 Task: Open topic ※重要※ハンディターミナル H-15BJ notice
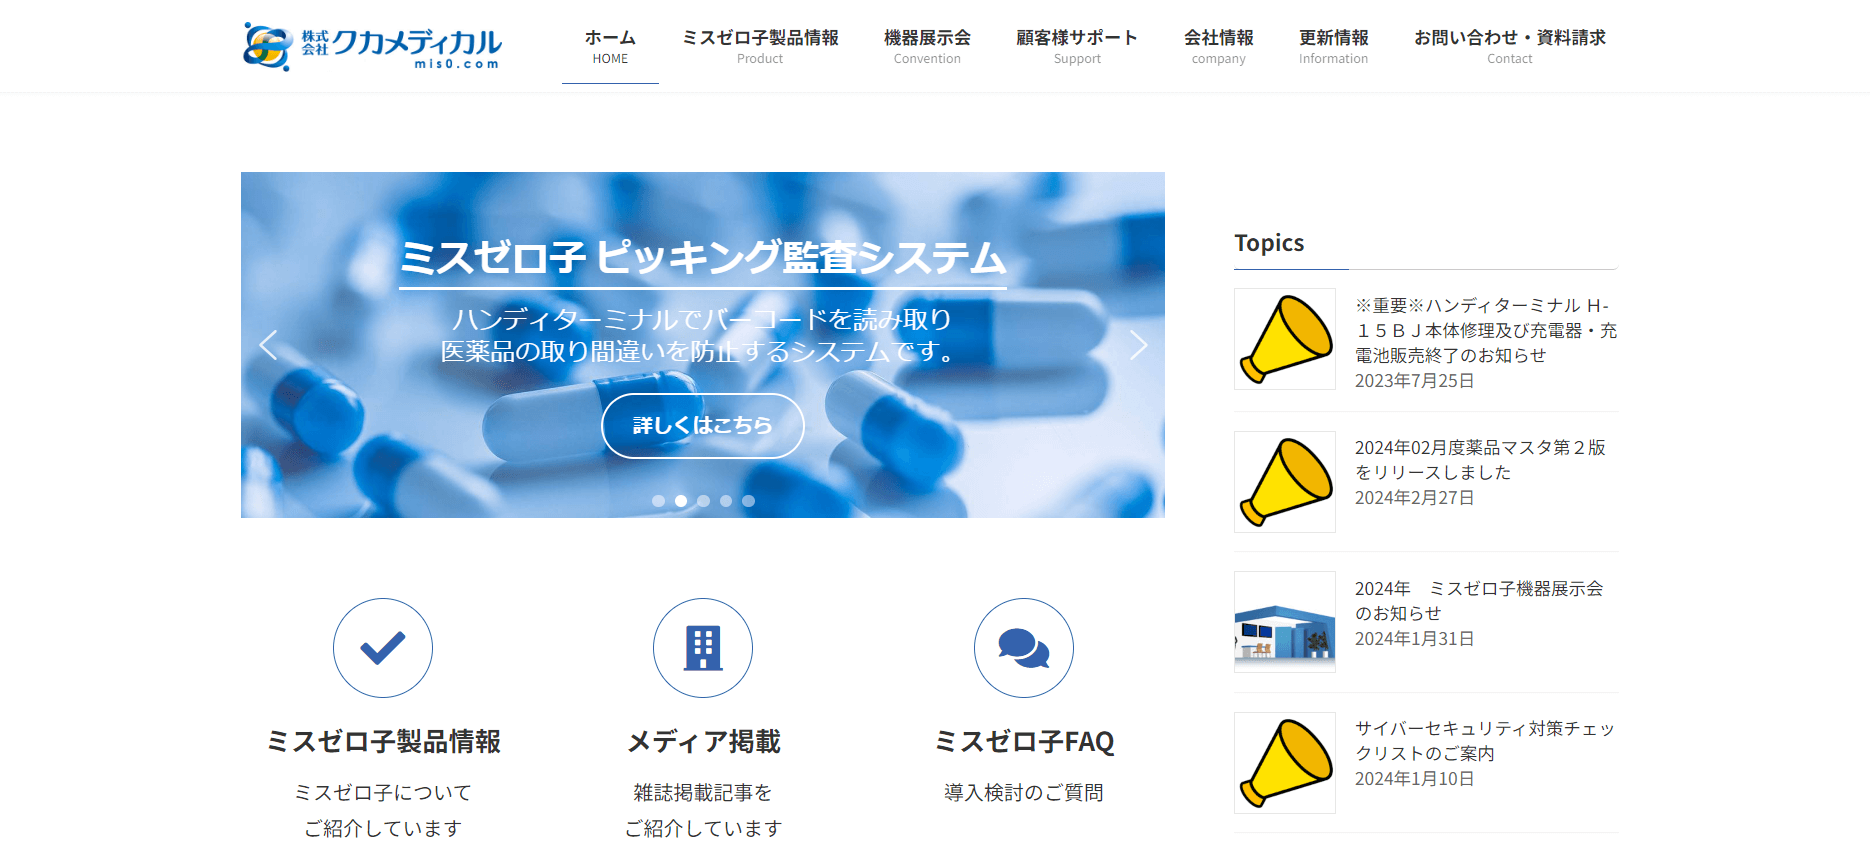point(1485,330)
